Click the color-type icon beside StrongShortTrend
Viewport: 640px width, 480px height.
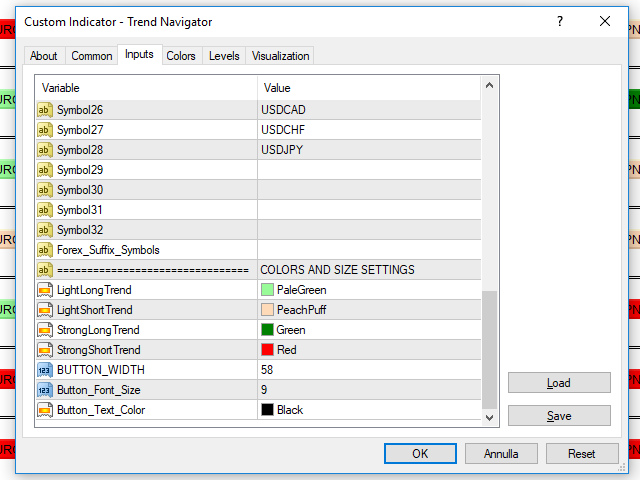[x=45, y=350]
